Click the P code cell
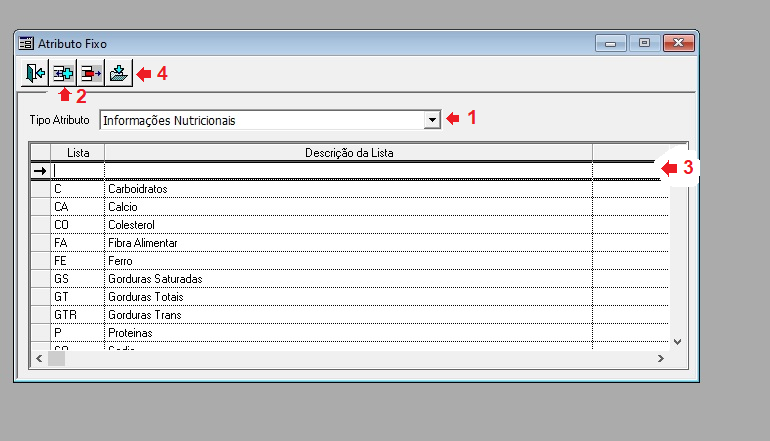Screen dimensions: 770x441 coord(78,332)
